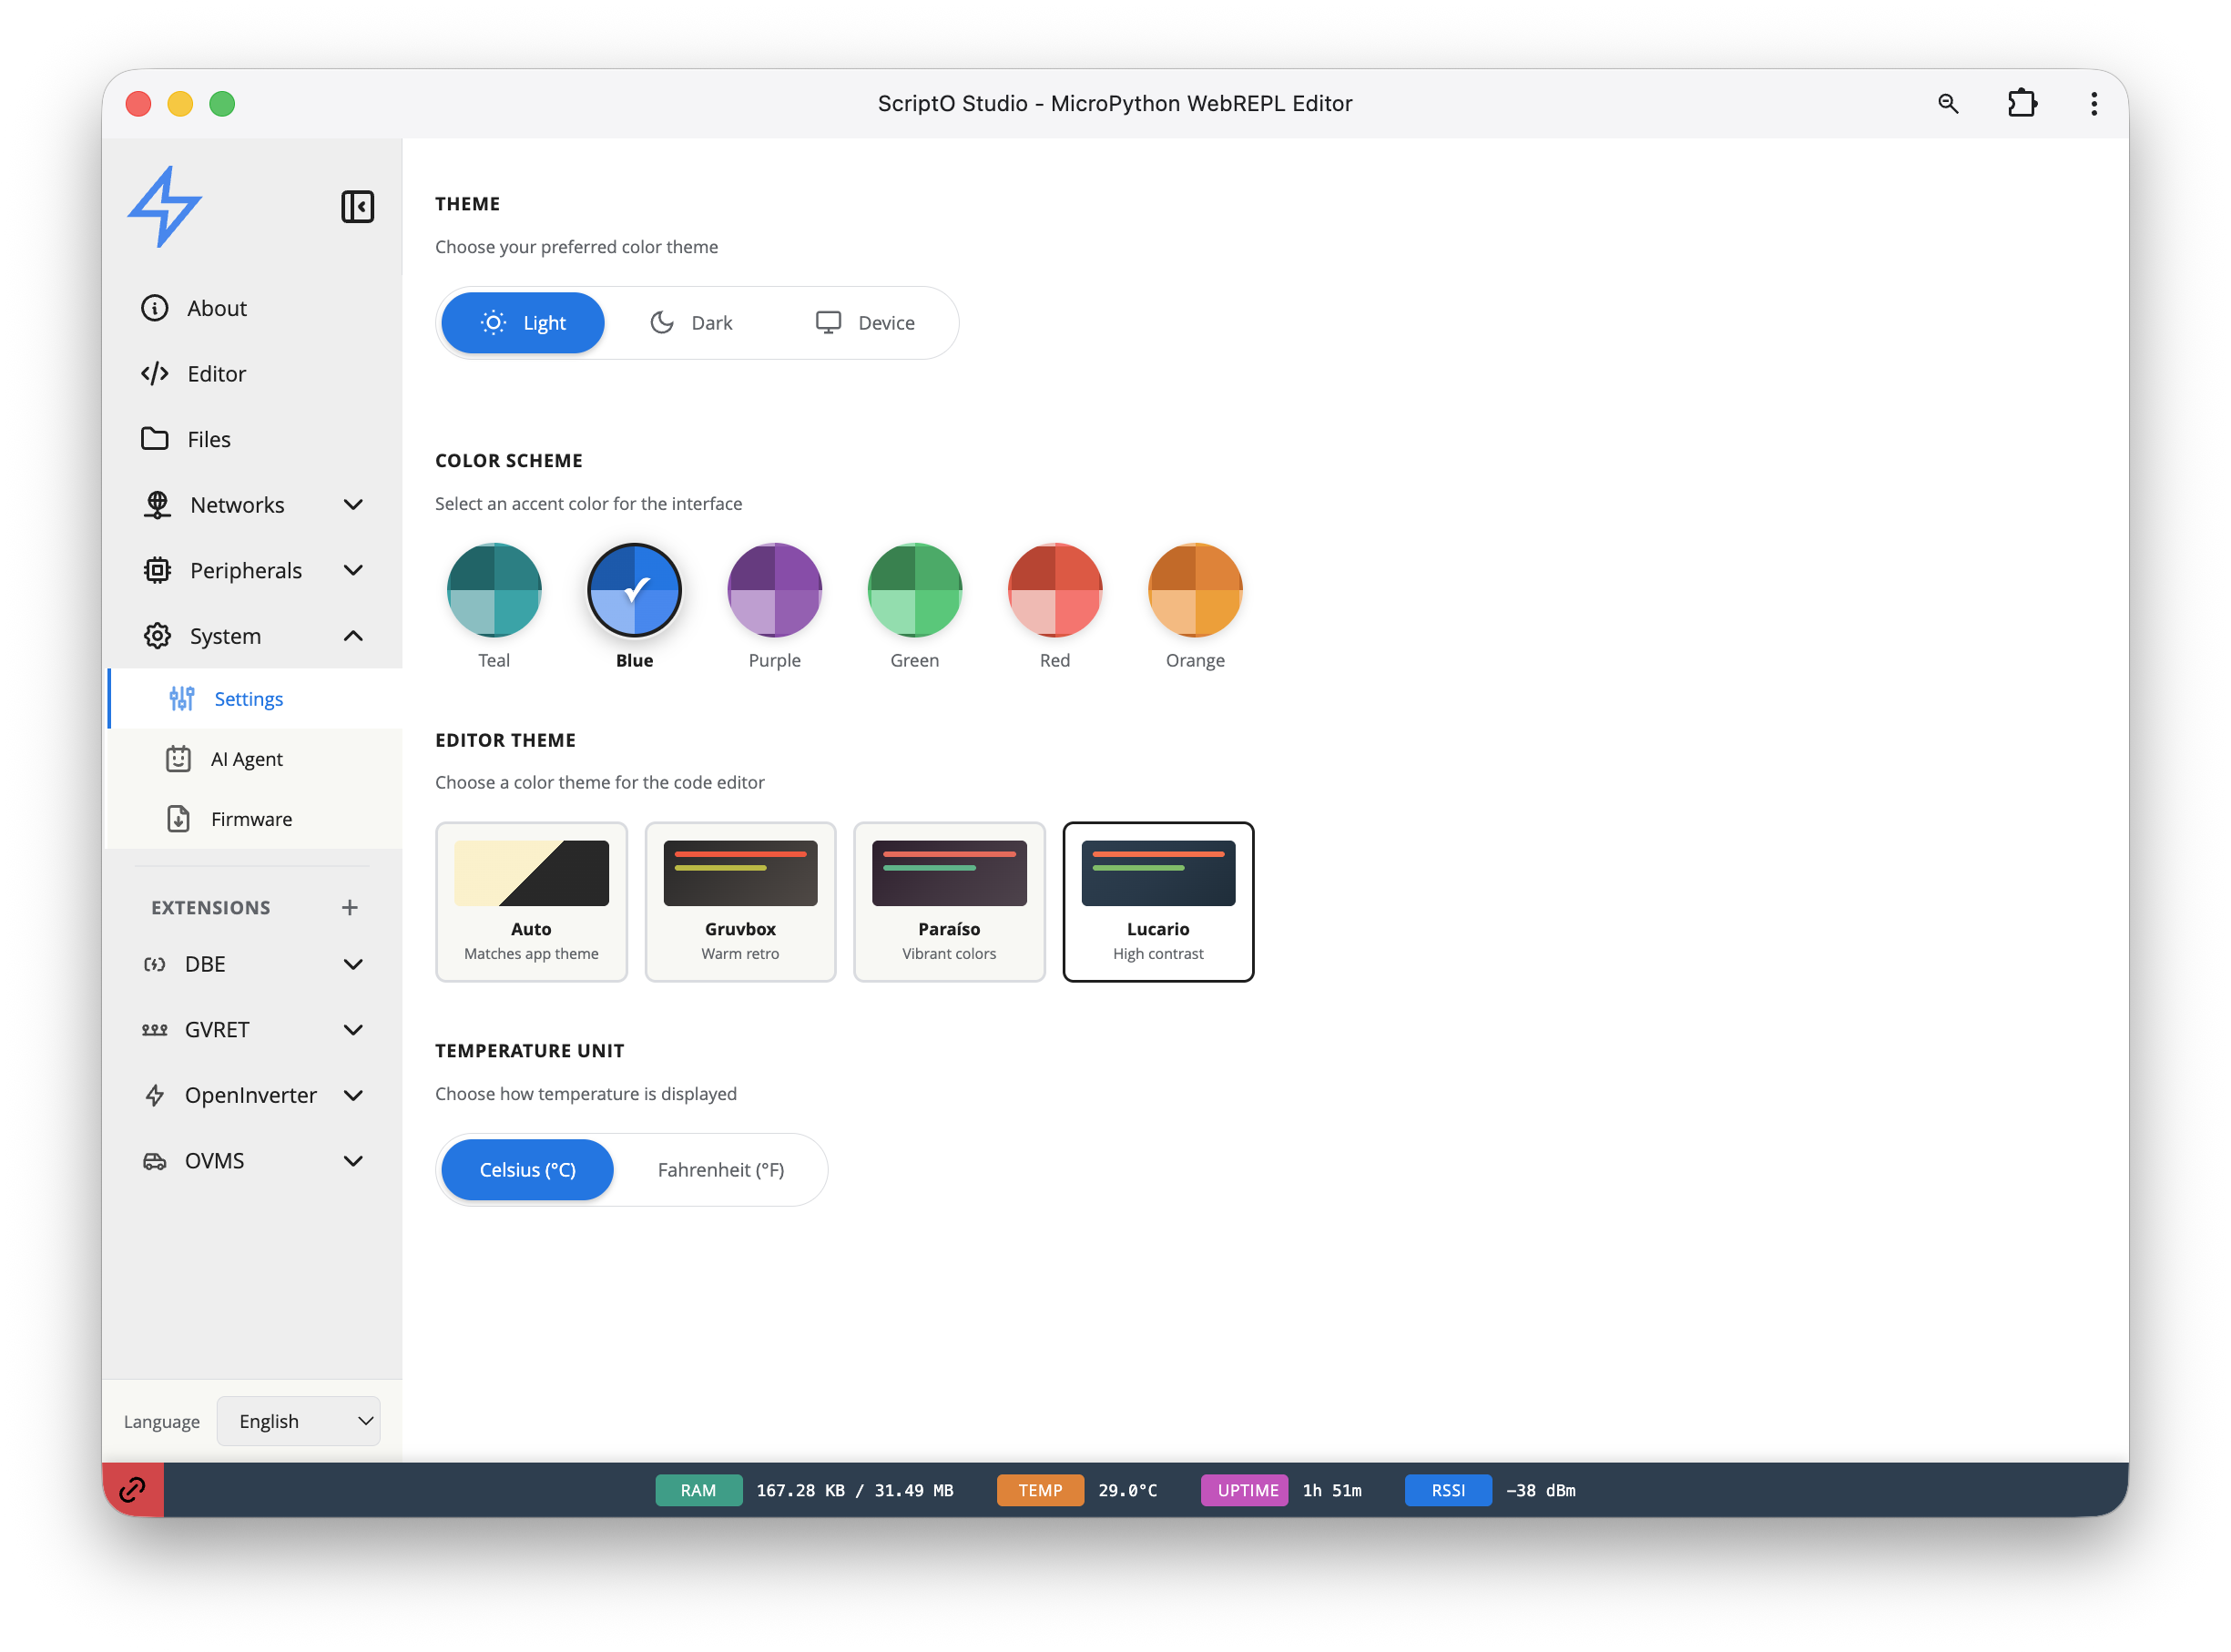
Task: Click the lightning bolt app logo
Action: coord(165,206)
